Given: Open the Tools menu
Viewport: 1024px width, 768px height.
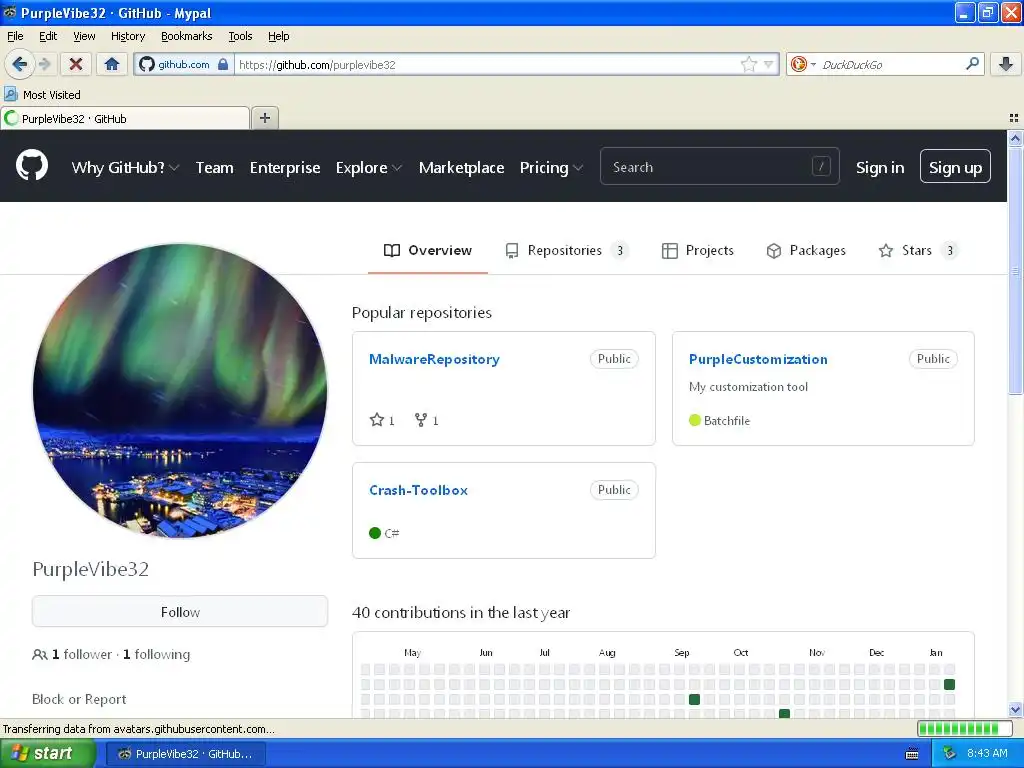Looking at the screenshot, I should pyautogui.click(x=240, y=36).
